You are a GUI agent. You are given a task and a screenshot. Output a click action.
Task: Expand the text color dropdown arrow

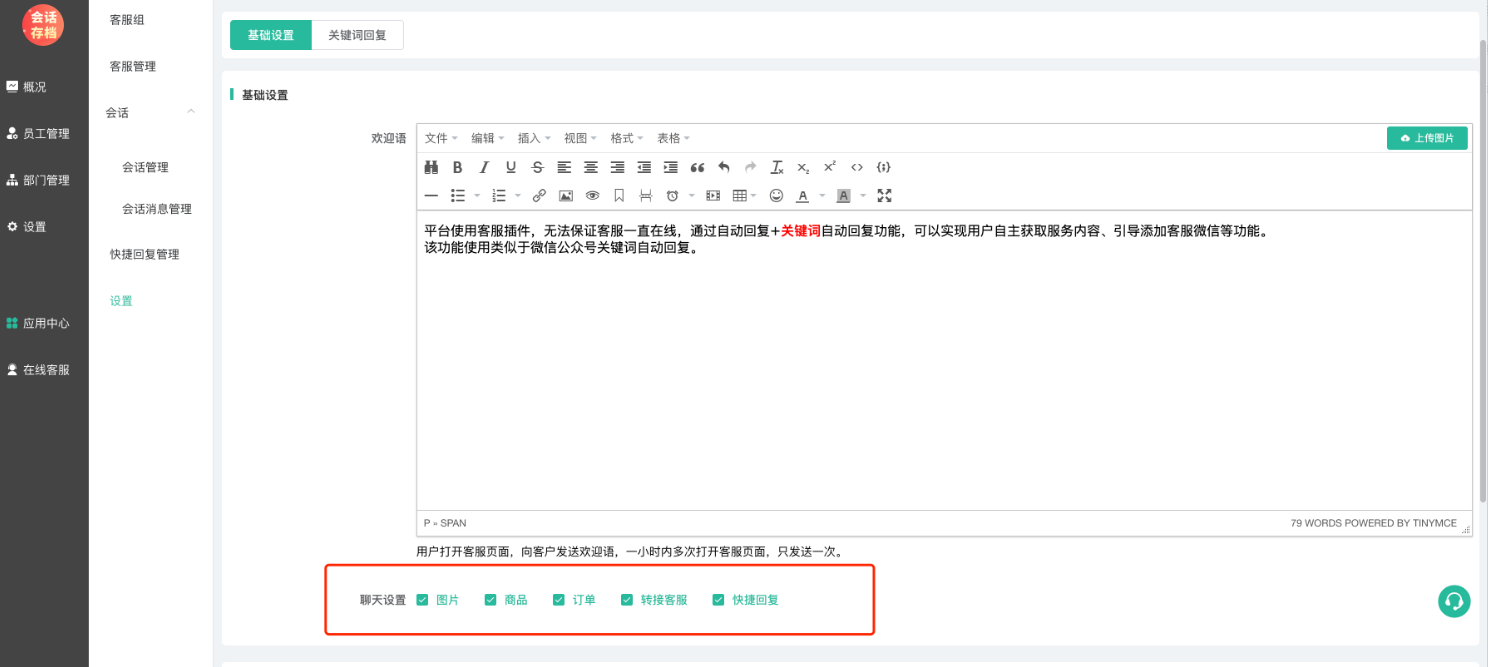pos(822,196)
